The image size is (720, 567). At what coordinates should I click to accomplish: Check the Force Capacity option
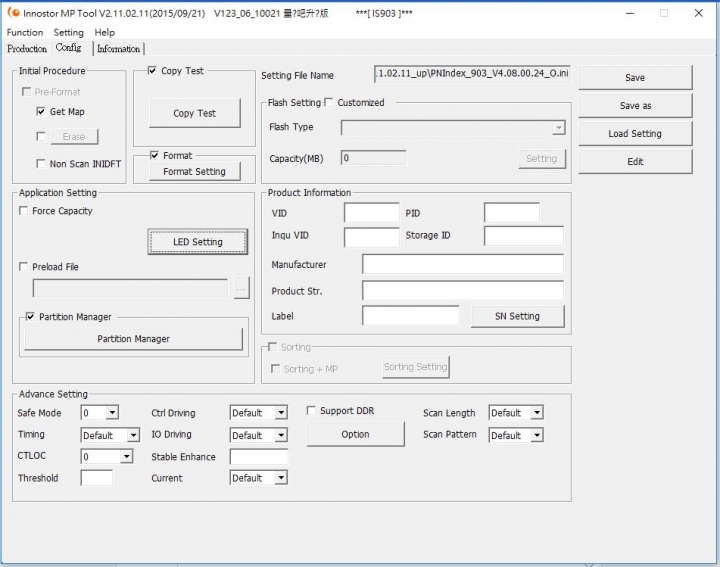point(23,211)
